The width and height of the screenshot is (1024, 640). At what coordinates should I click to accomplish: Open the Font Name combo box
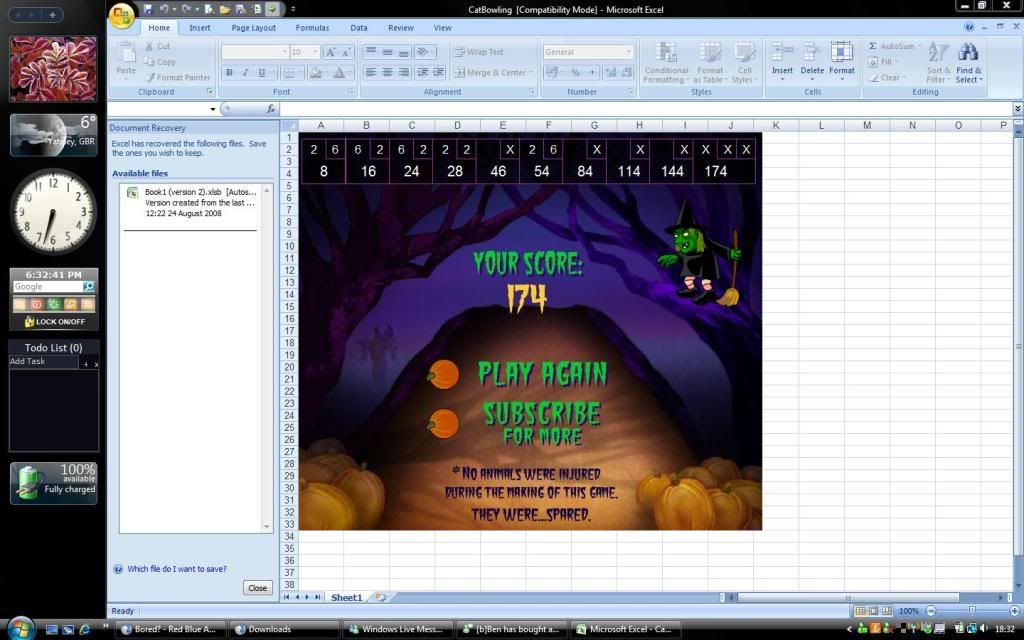coord(255,52)
